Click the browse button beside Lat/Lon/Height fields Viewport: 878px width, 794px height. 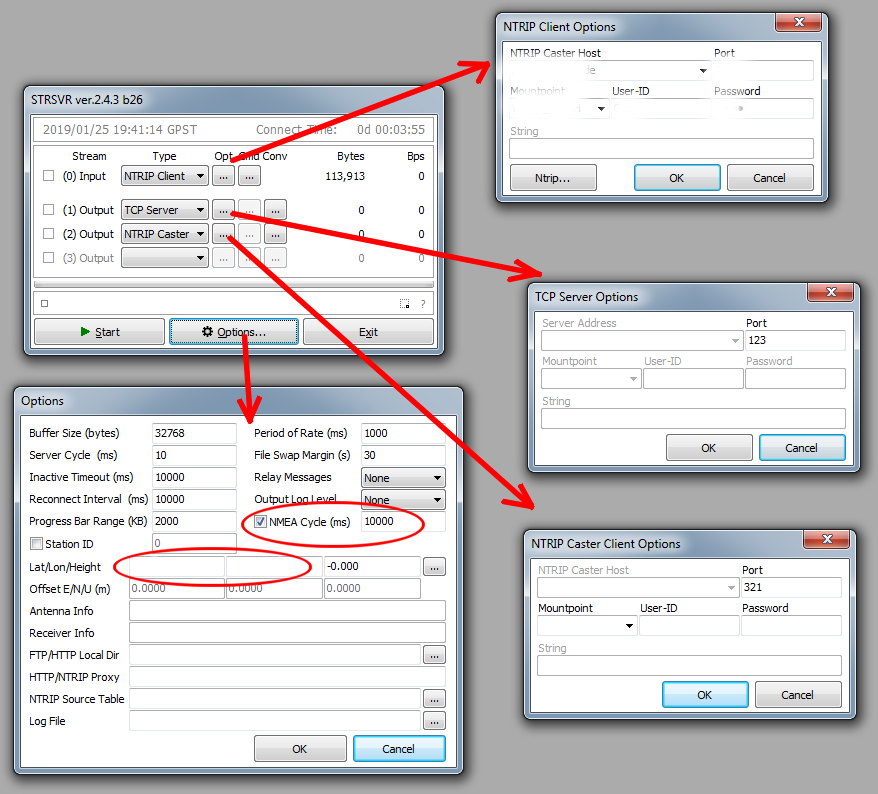pos(434,567)
